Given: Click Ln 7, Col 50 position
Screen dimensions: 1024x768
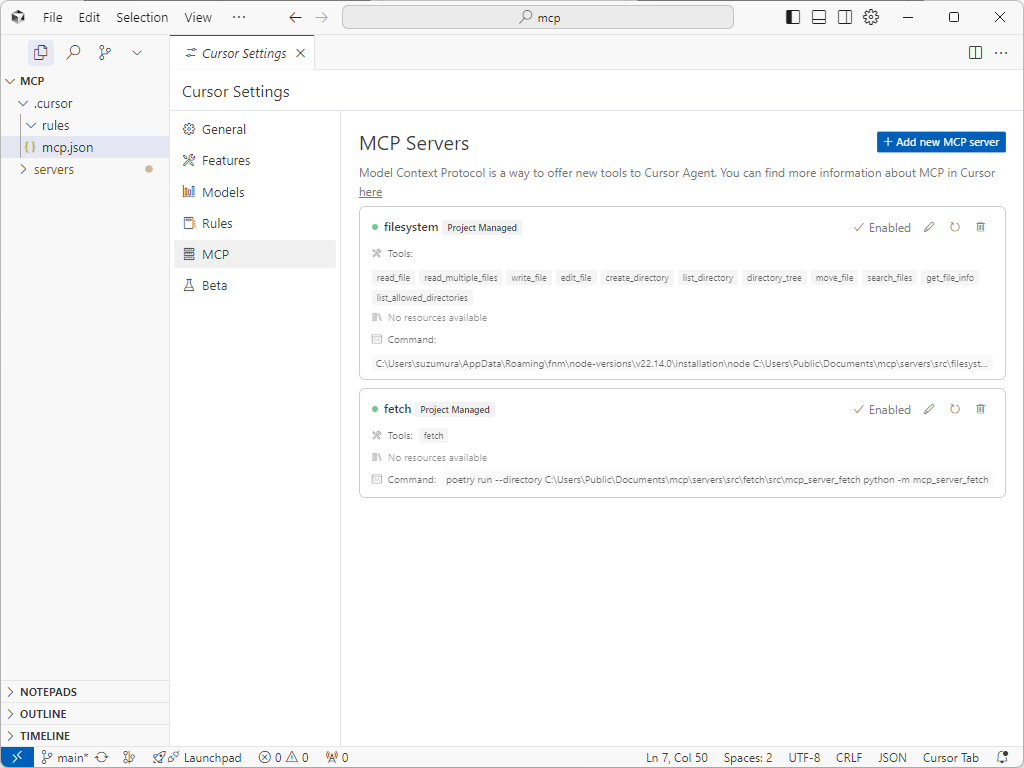Looking at the screenshot, I should pos(677,758).
